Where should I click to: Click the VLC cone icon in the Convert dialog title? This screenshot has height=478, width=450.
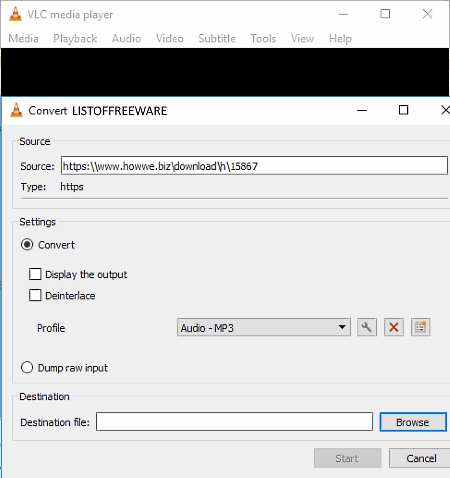(x=16, y=110)
